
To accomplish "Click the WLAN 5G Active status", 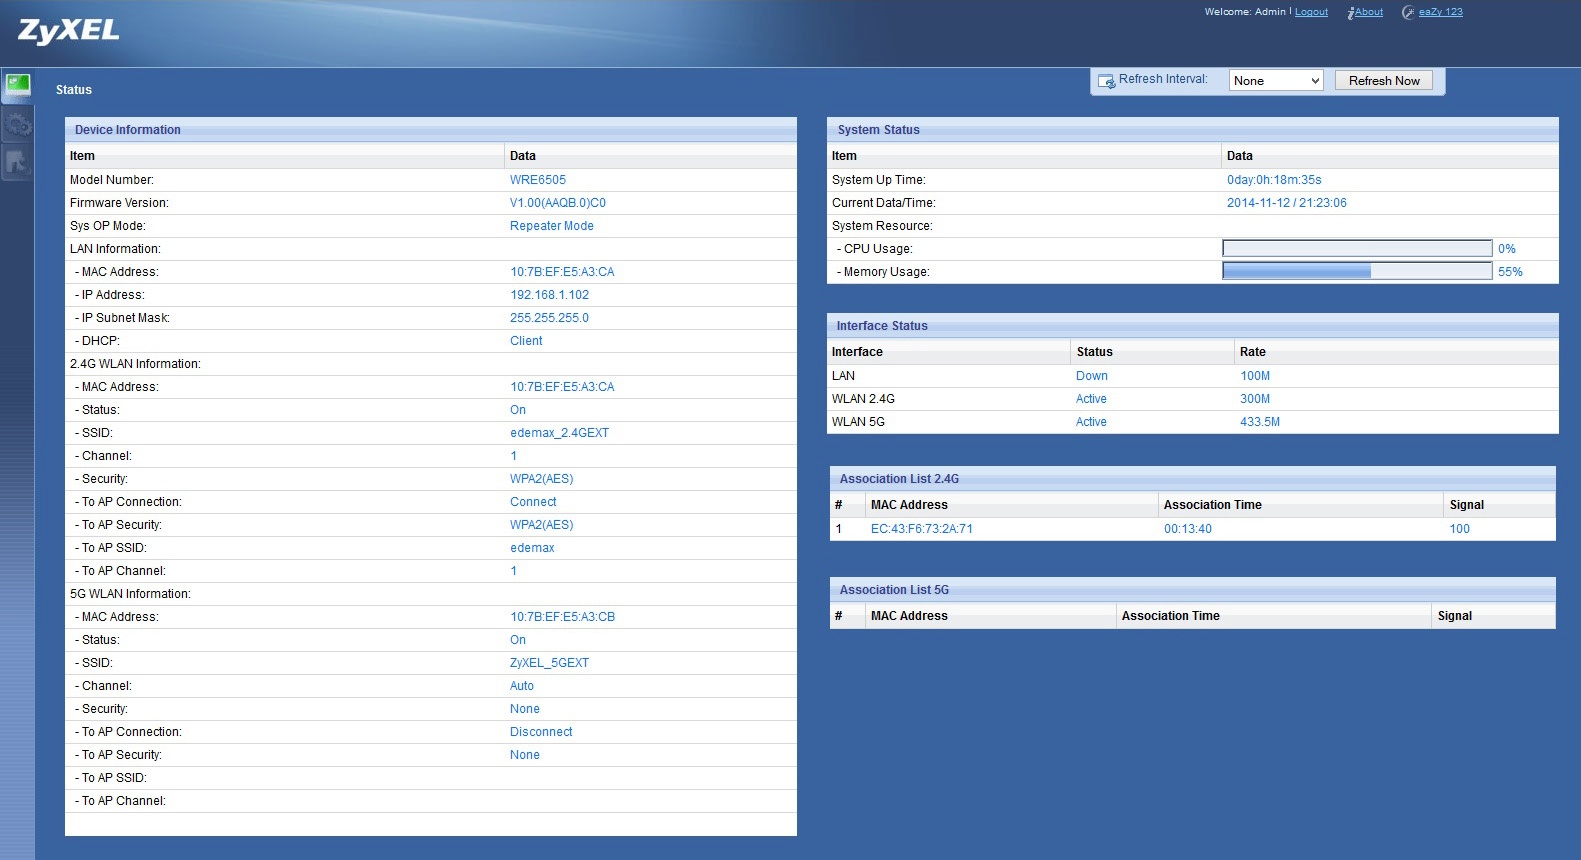I will [x=1091, y=422].
